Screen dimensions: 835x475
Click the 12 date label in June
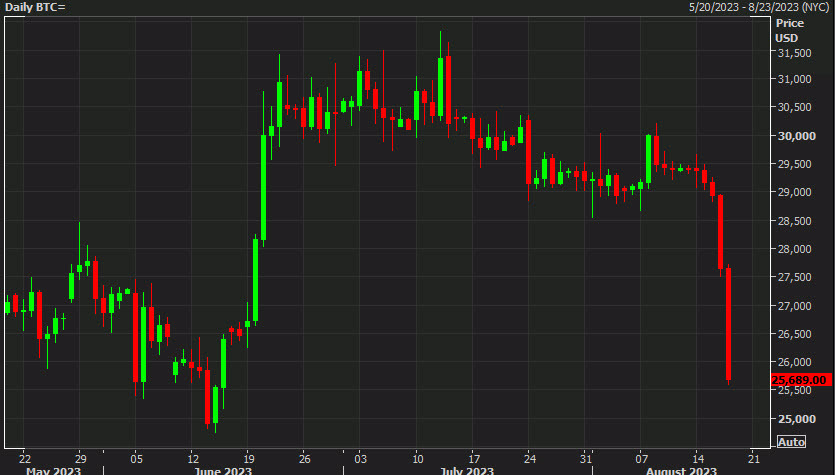click(193, 459)
